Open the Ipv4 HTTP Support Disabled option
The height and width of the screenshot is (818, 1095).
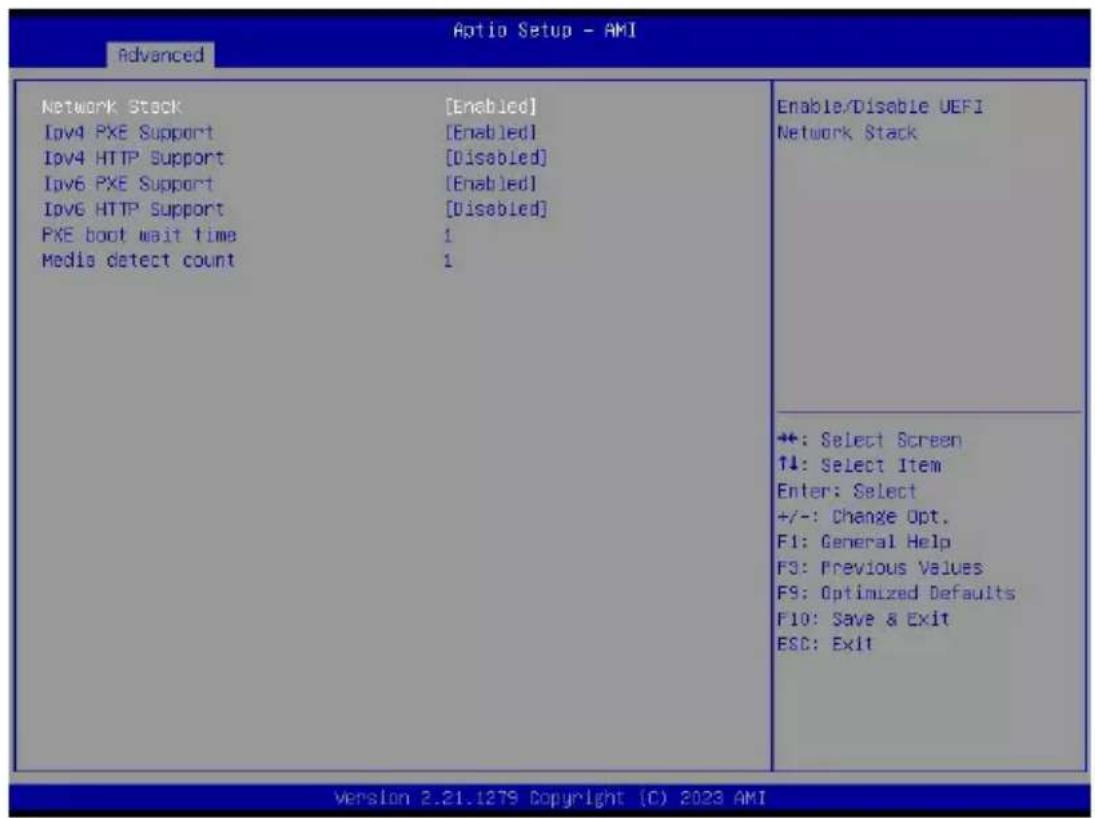click(496, 159)
